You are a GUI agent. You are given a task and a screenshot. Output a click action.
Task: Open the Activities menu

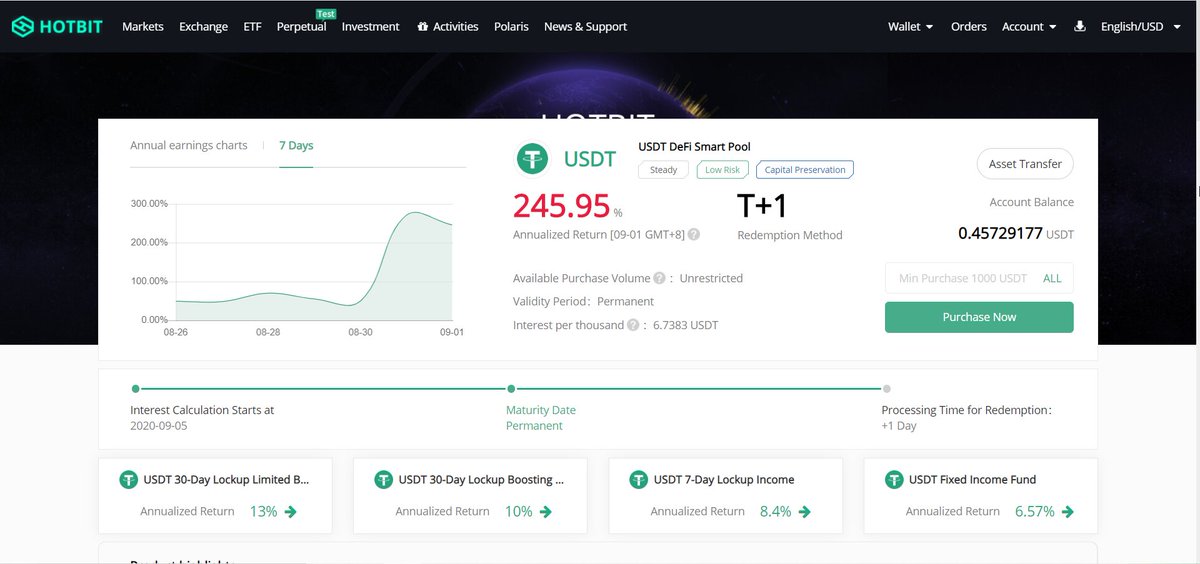448,27
